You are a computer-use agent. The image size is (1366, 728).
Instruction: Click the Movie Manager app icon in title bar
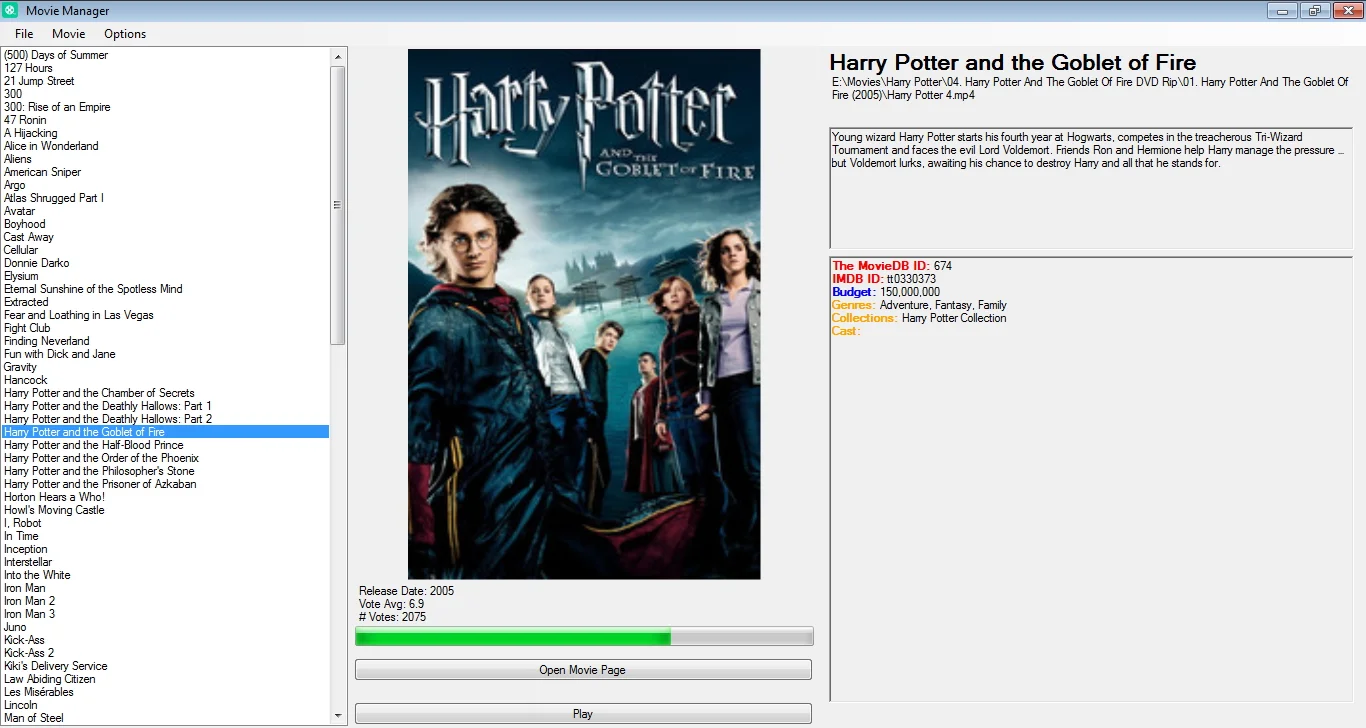click(10, 10)
